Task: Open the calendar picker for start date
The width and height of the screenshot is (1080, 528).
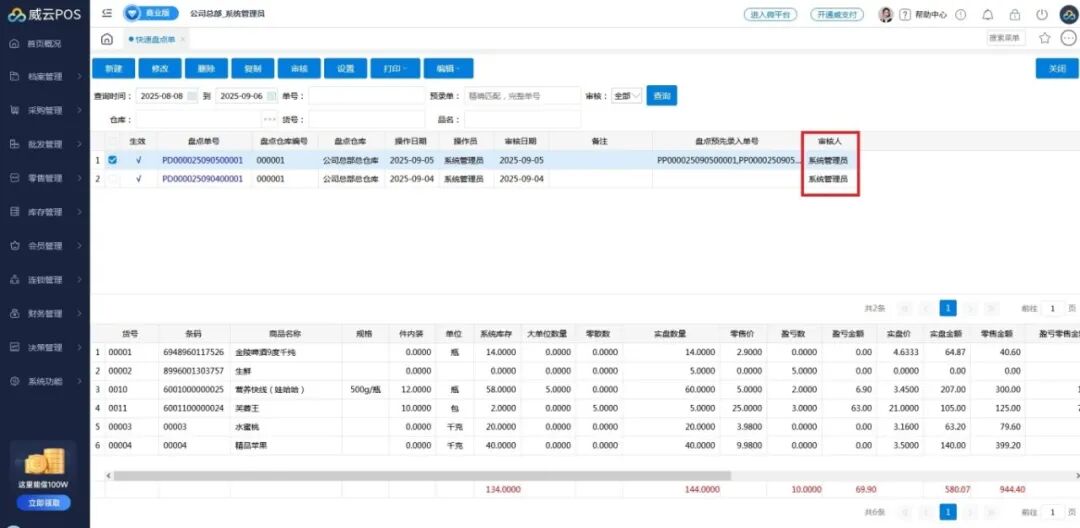Action: [x=193, y=96]
